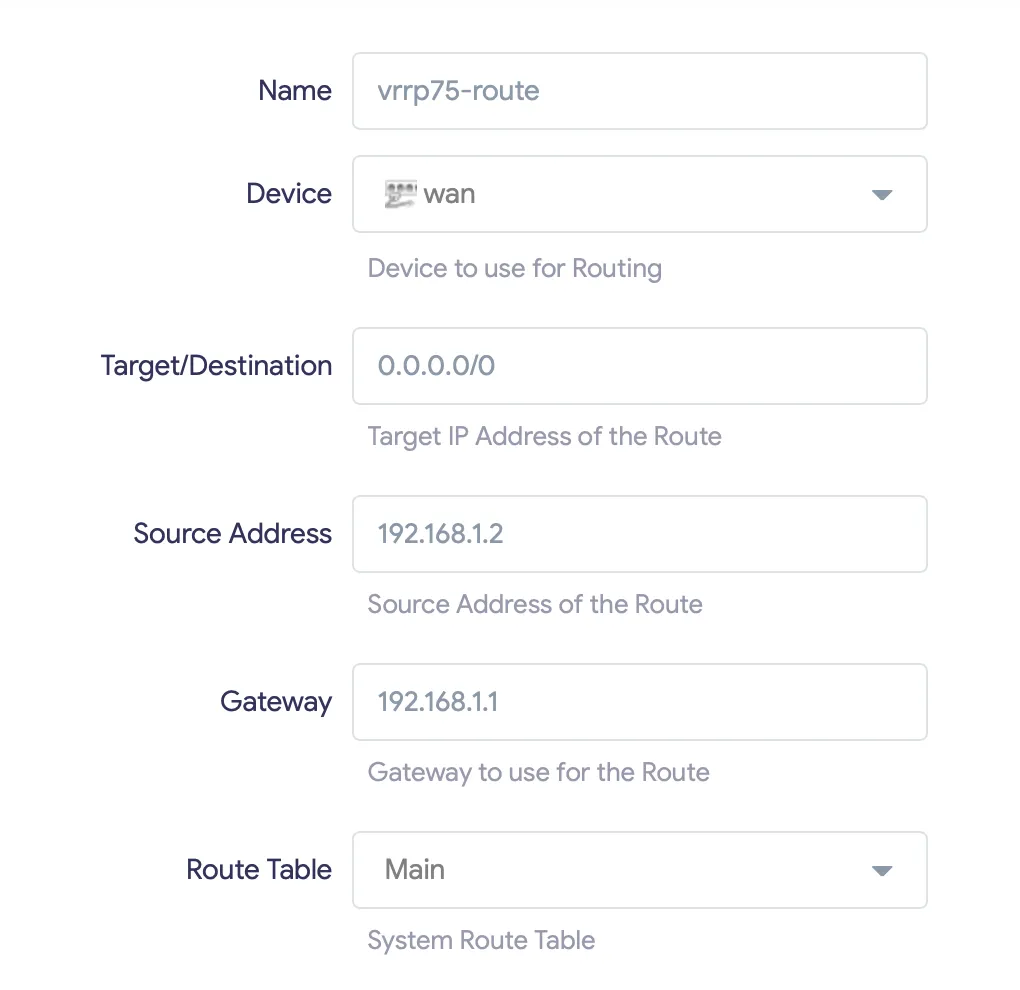Select the 'wan' text in Device combo box
1020x990 pixels.
click(x=449, y=194)
